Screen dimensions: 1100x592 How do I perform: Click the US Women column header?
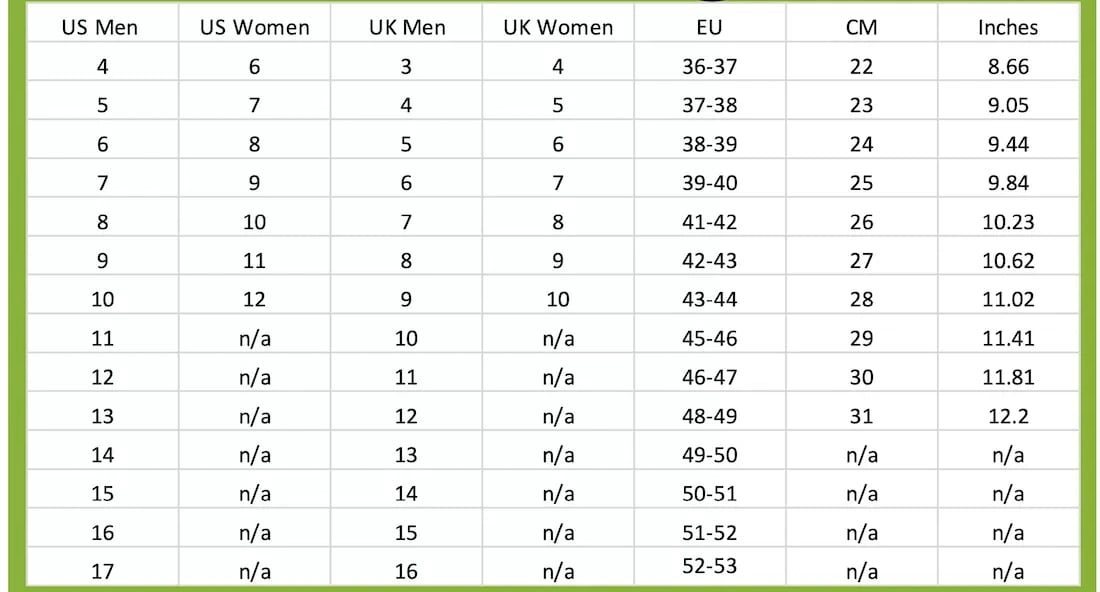255,27
